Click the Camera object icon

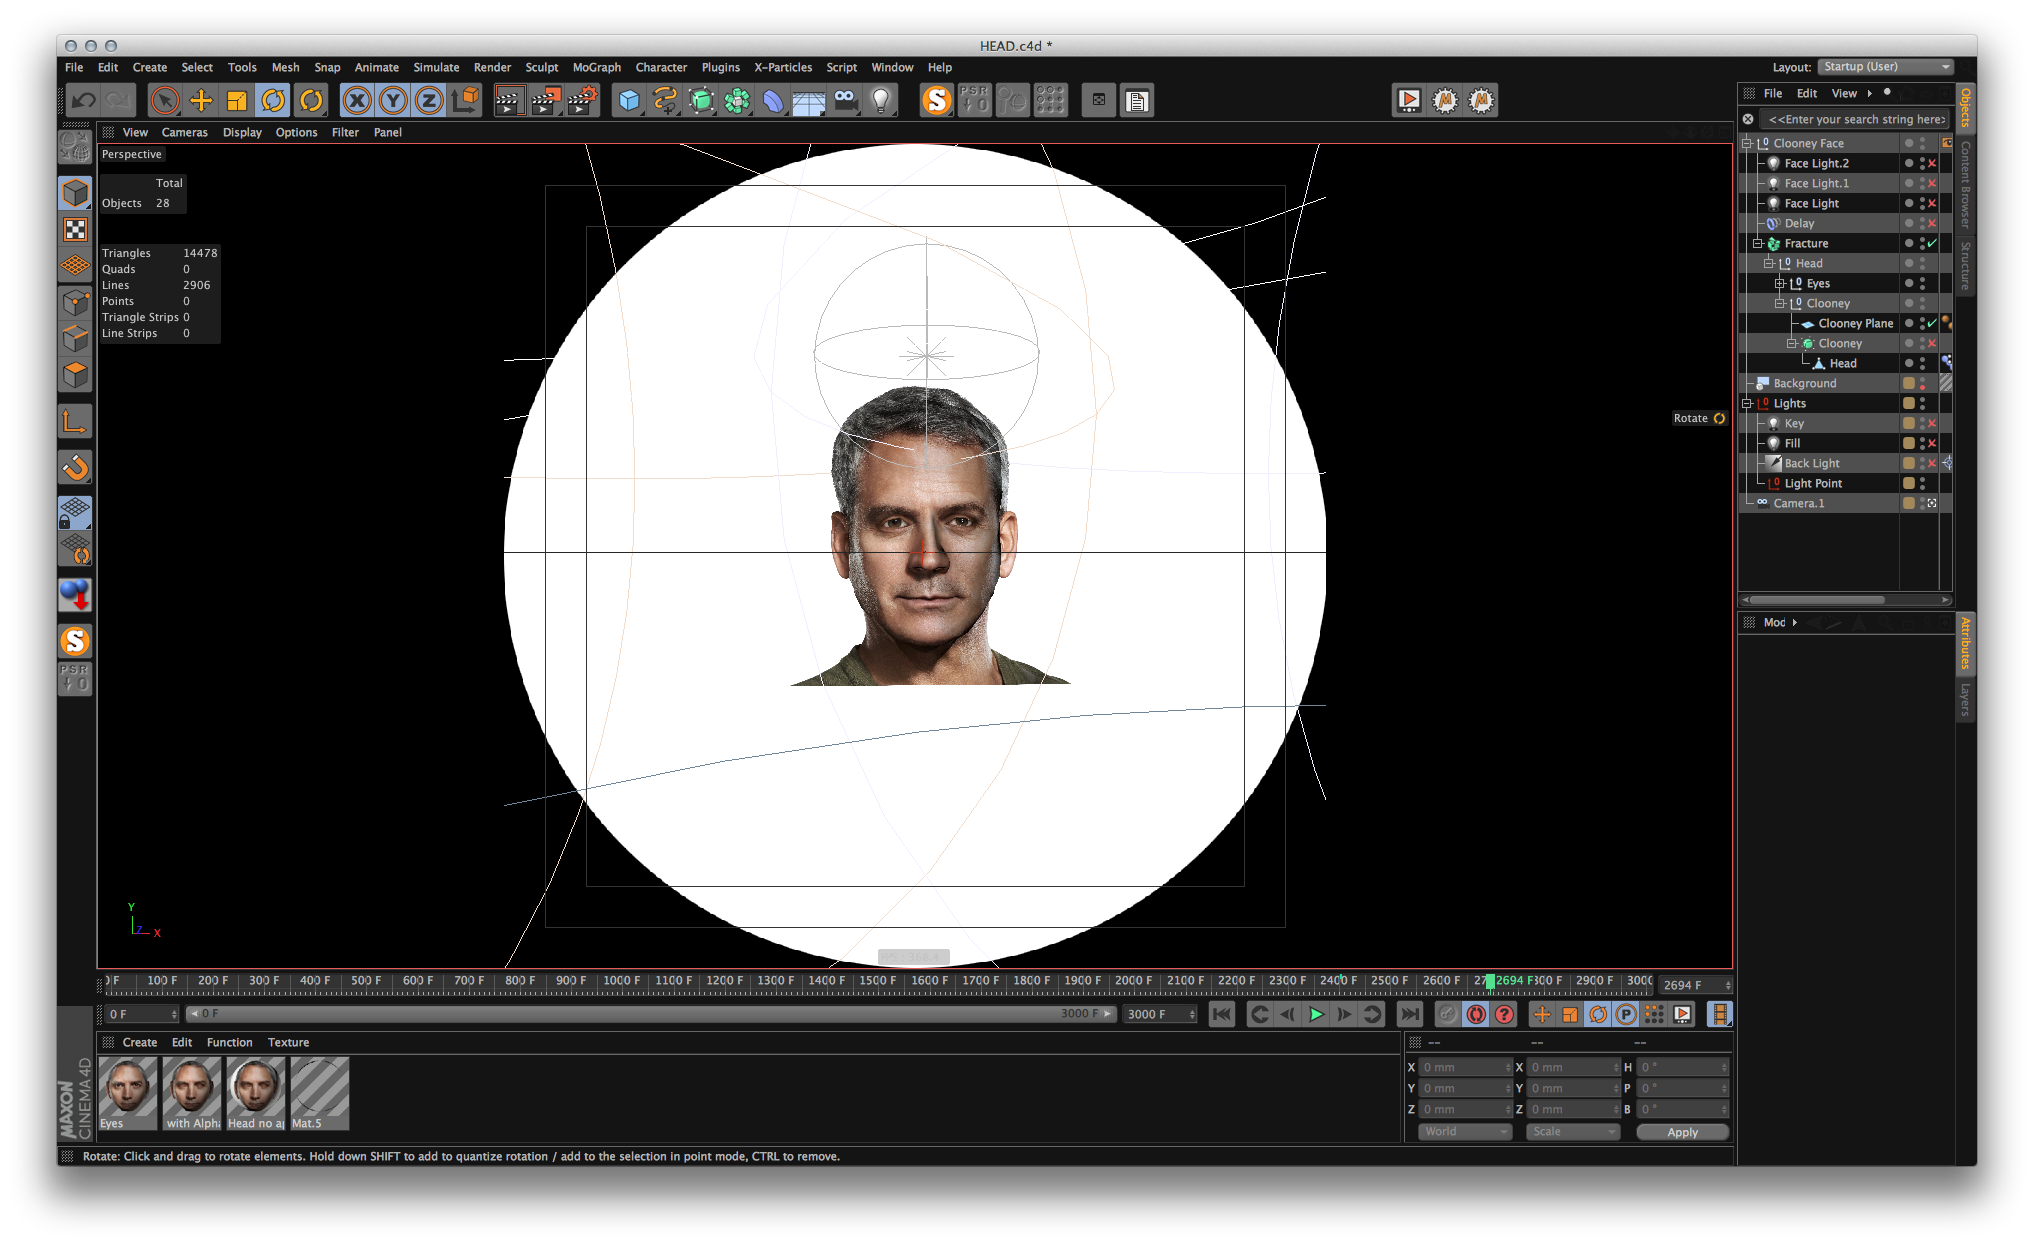[845, 100]
